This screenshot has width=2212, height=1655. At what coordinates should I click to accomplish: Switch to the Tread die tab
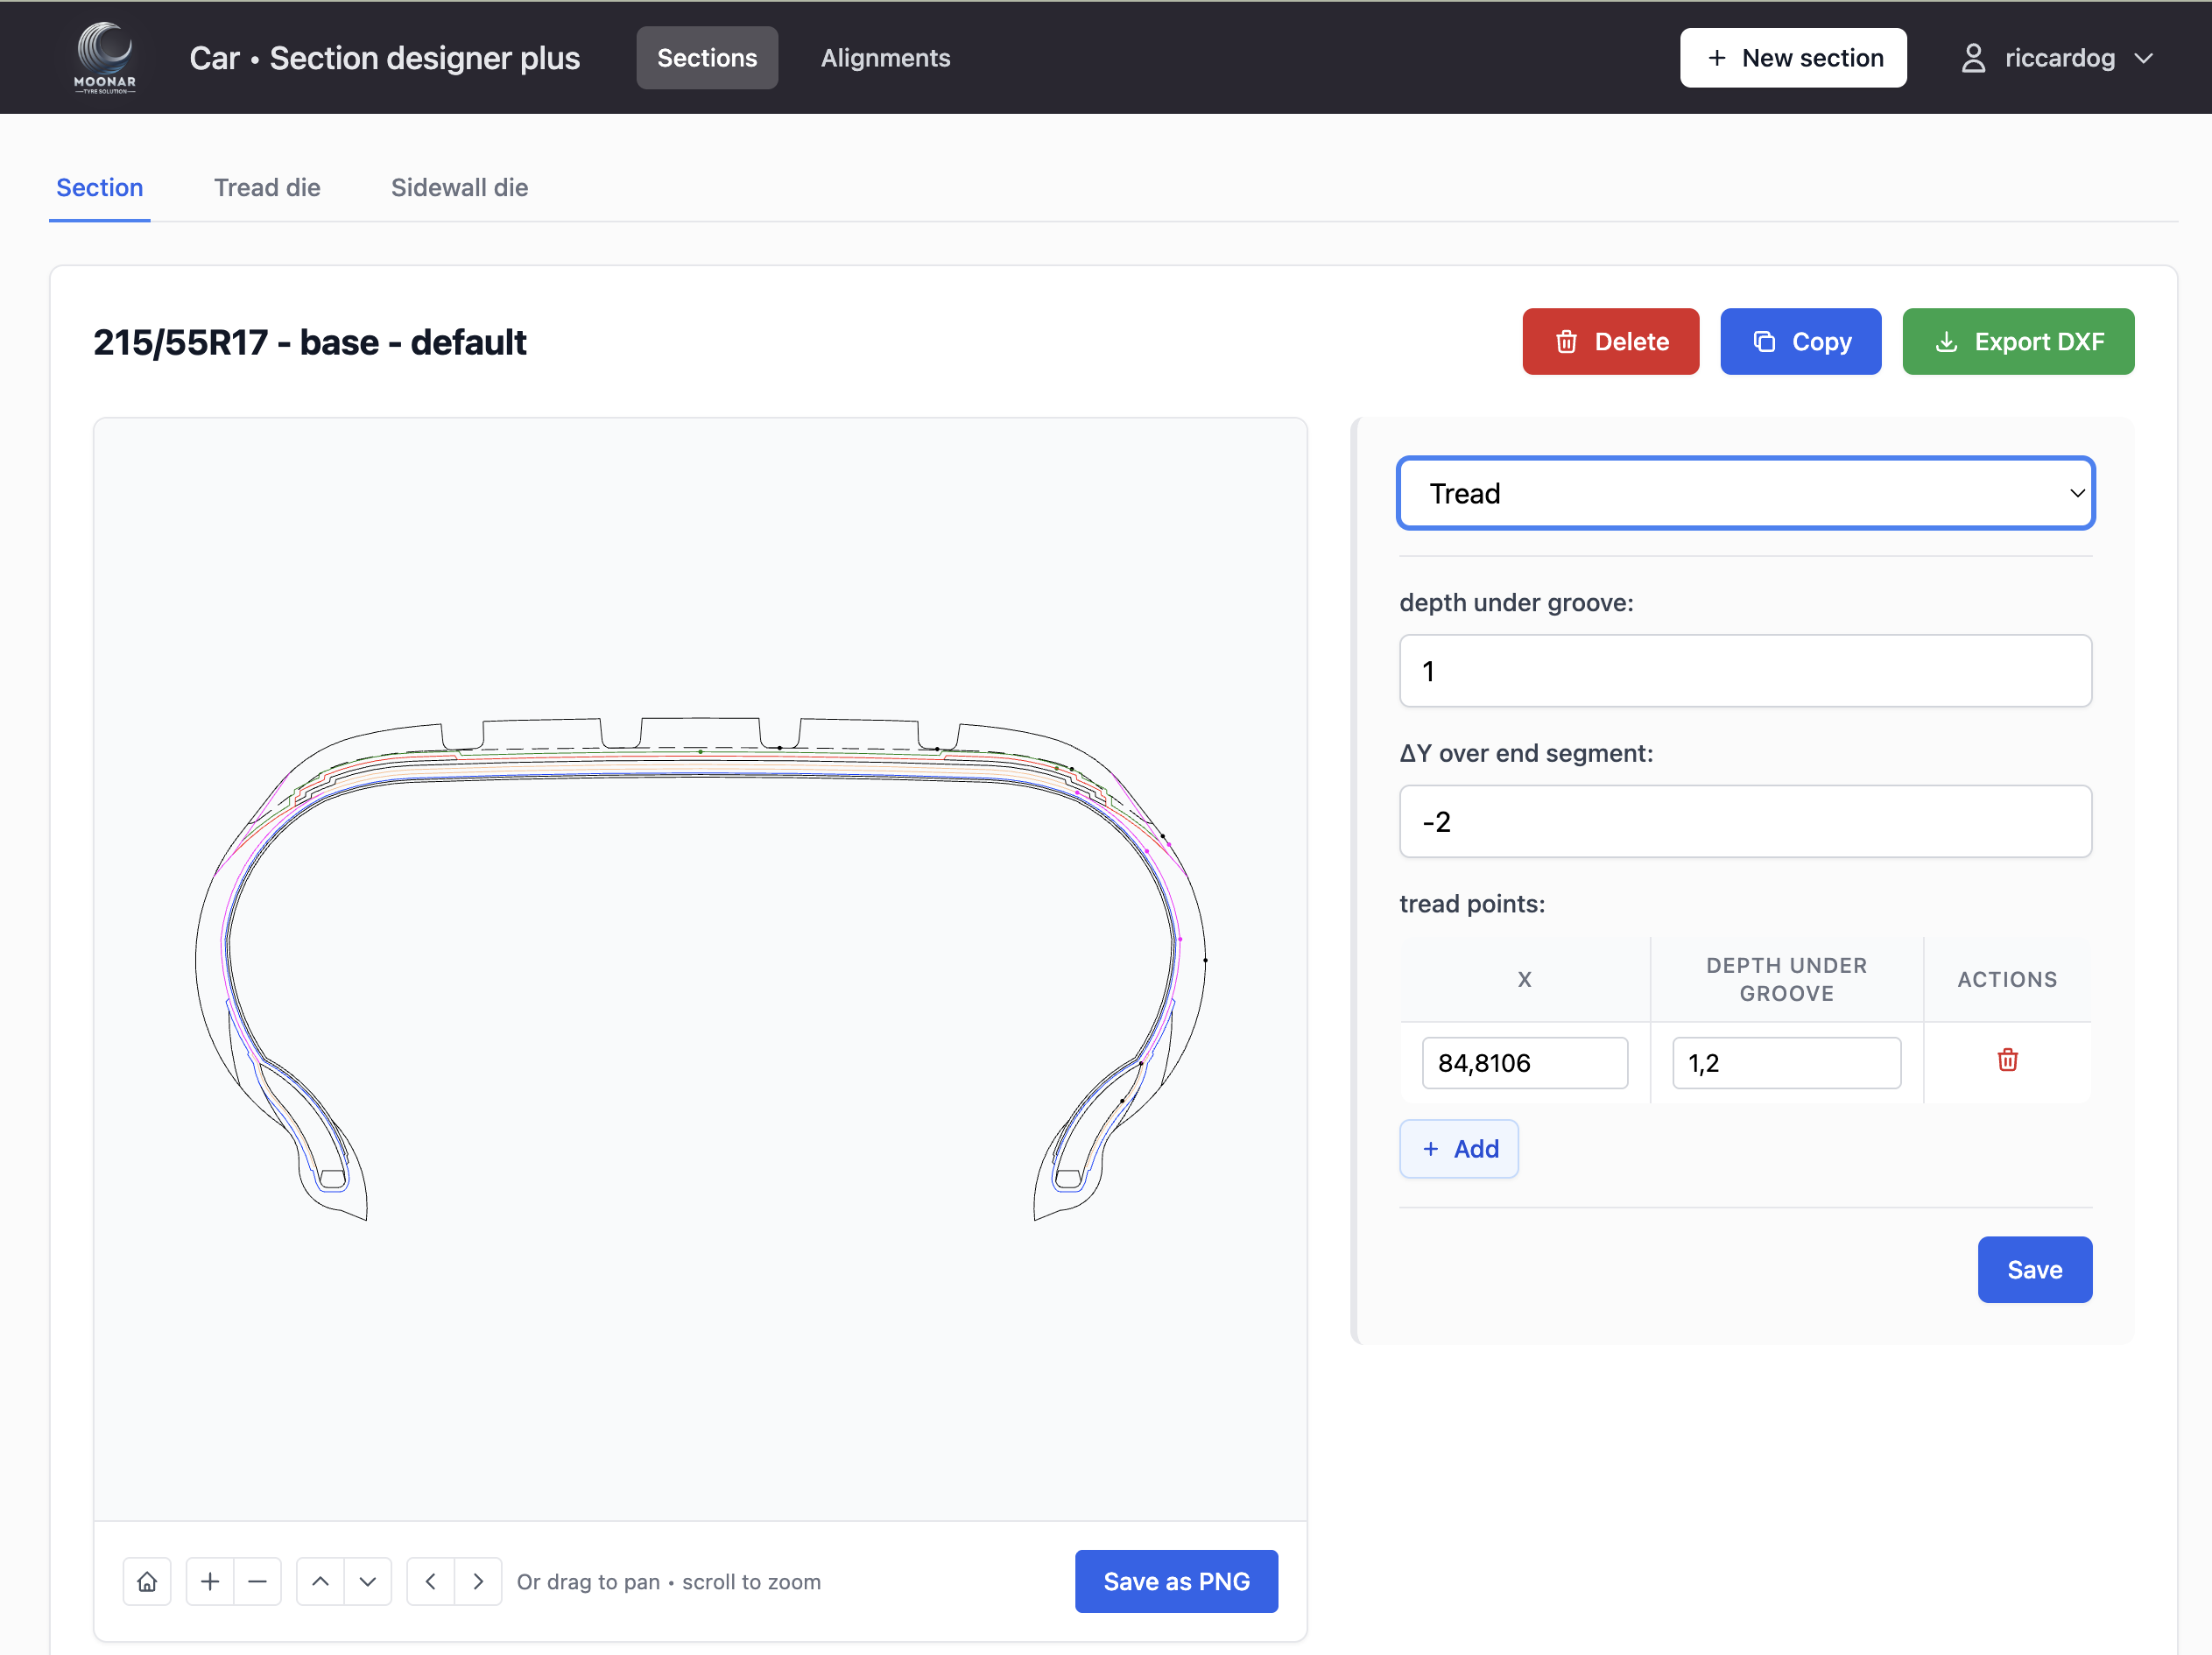click(x=266, y=187)
